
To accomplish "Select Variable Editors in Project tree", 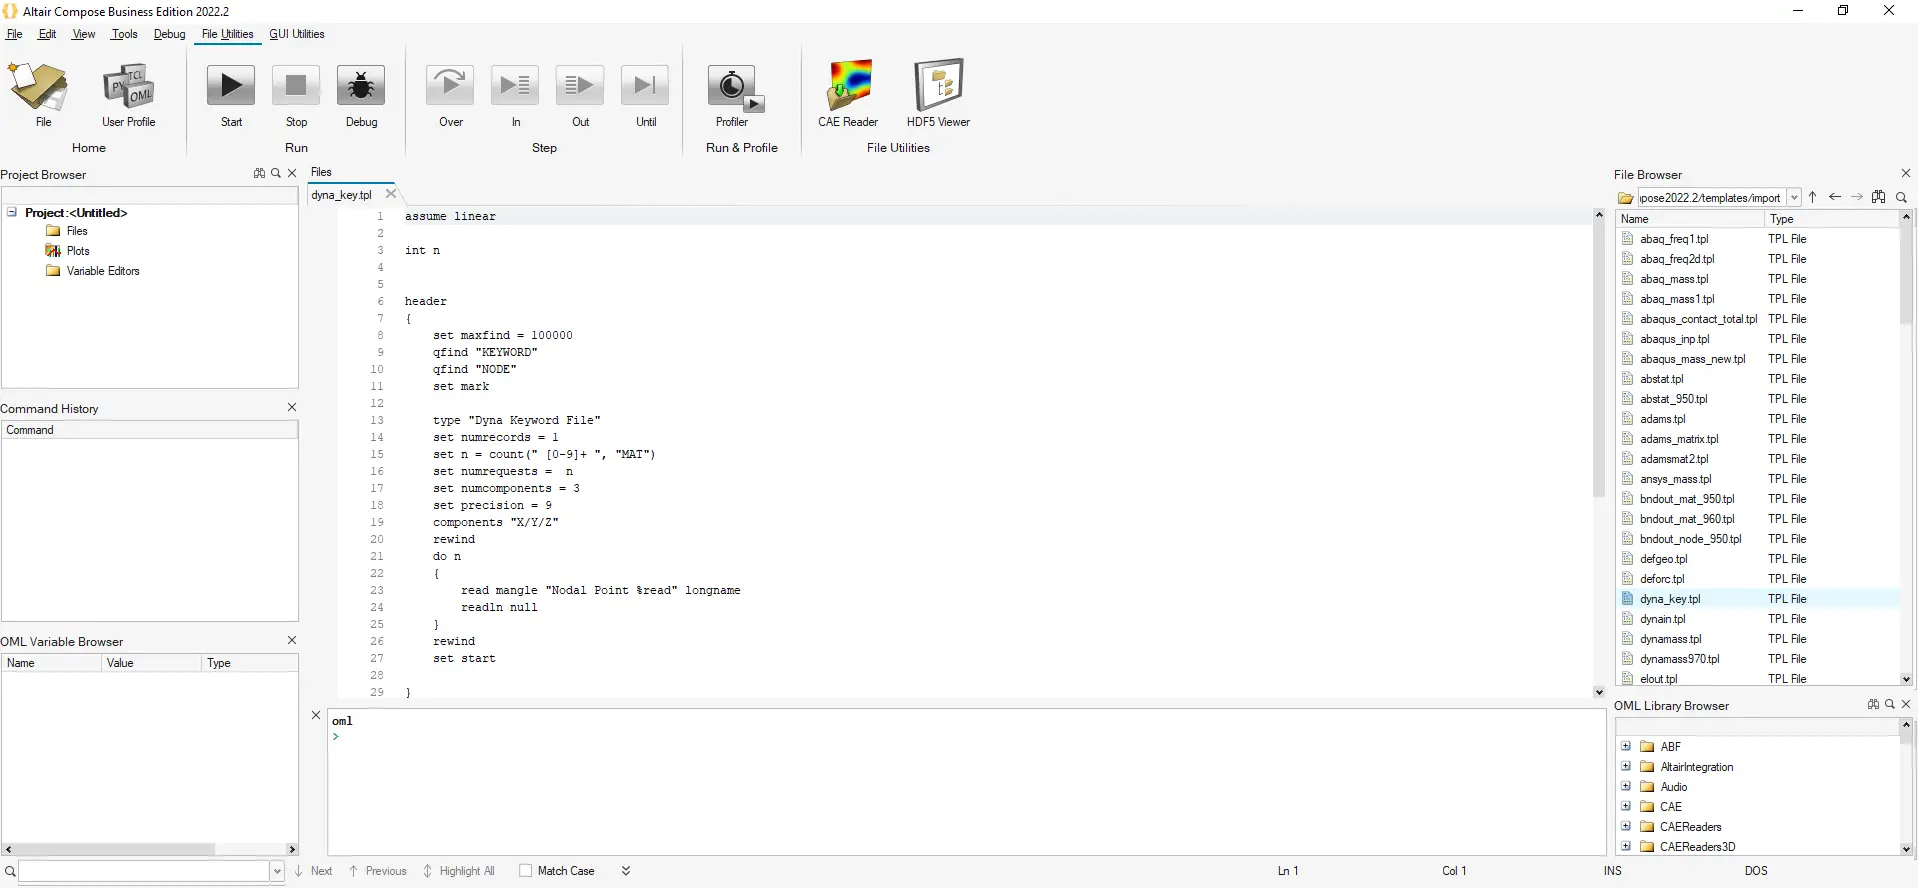I will [103, 271].
